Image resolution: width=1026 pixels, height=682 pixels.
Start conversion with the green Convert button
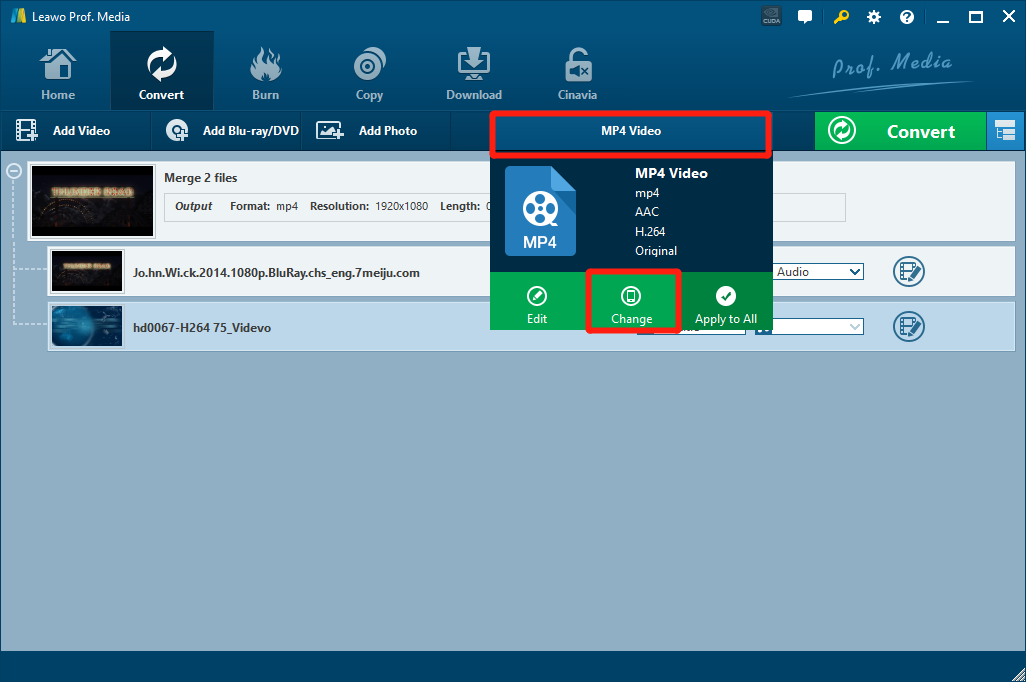pyautogui.click(x=899, y=132)
